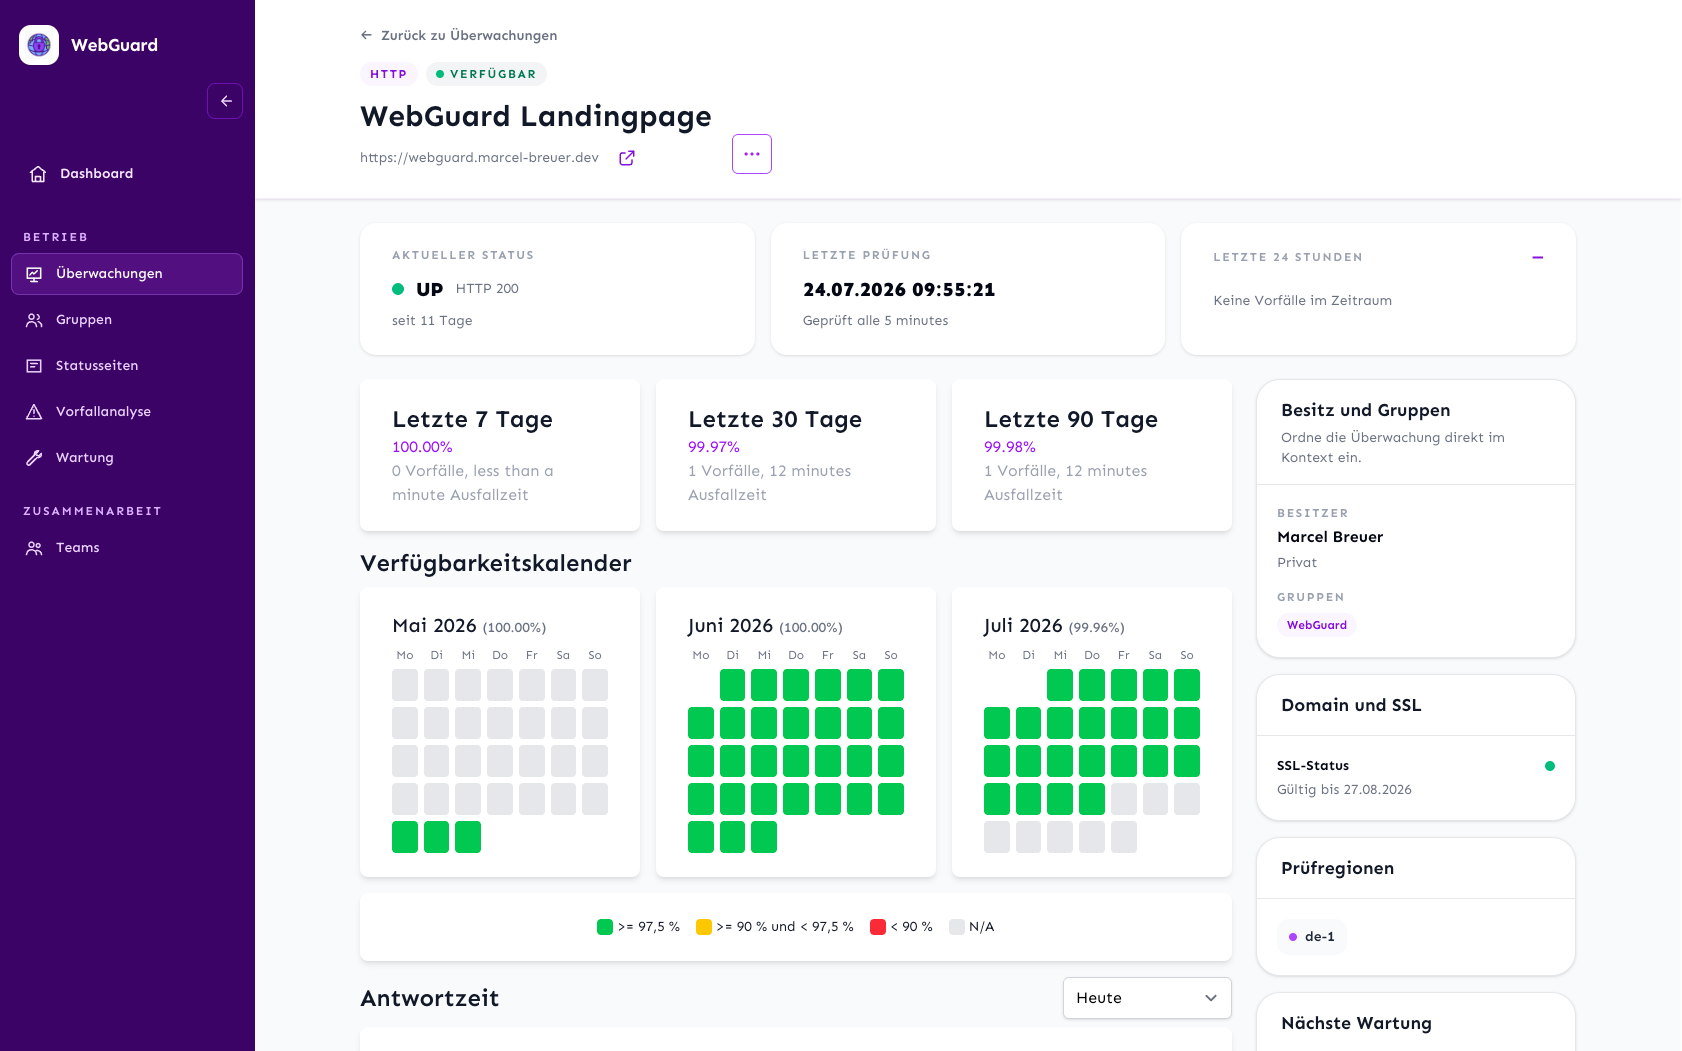Click the HTTP type badge
The height and width of the screenshot is (1051, 1682).
coord(389,74)
